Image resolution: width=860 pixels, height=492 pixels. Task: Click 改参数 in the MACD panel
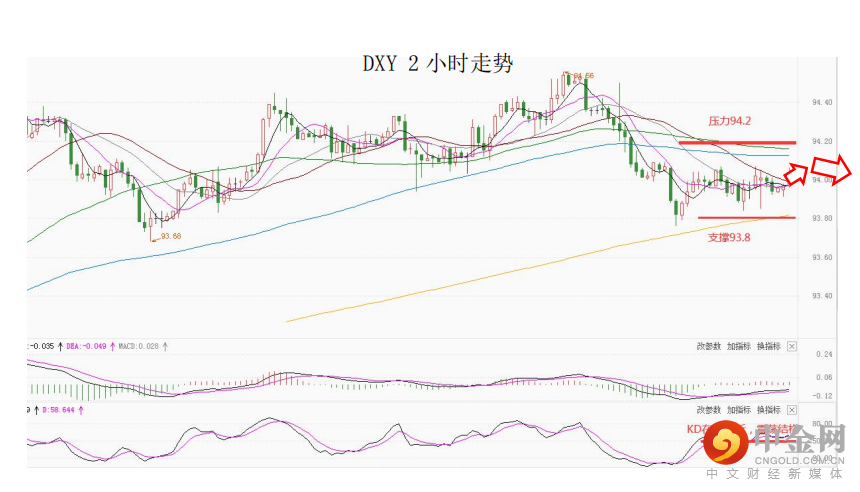click(708, 346)
